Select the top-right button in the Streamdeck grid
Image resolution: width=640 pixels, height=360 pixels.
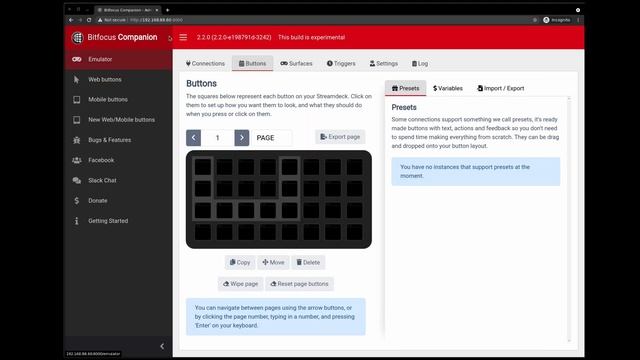point(355,167)
